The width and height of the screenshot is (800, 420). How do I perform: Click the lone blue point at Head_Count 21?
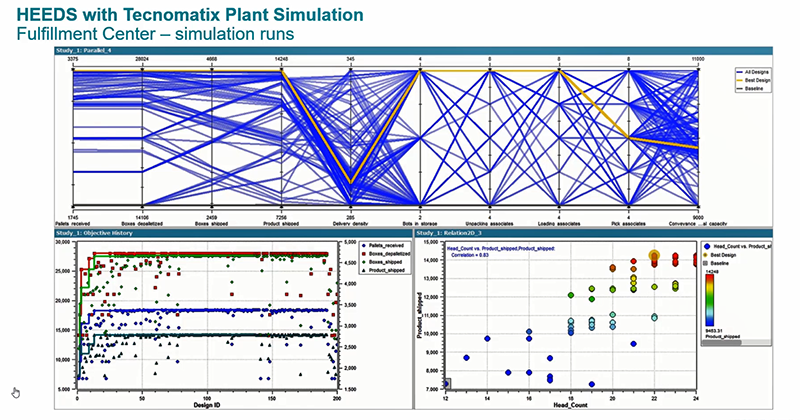[x=634, y=344]
